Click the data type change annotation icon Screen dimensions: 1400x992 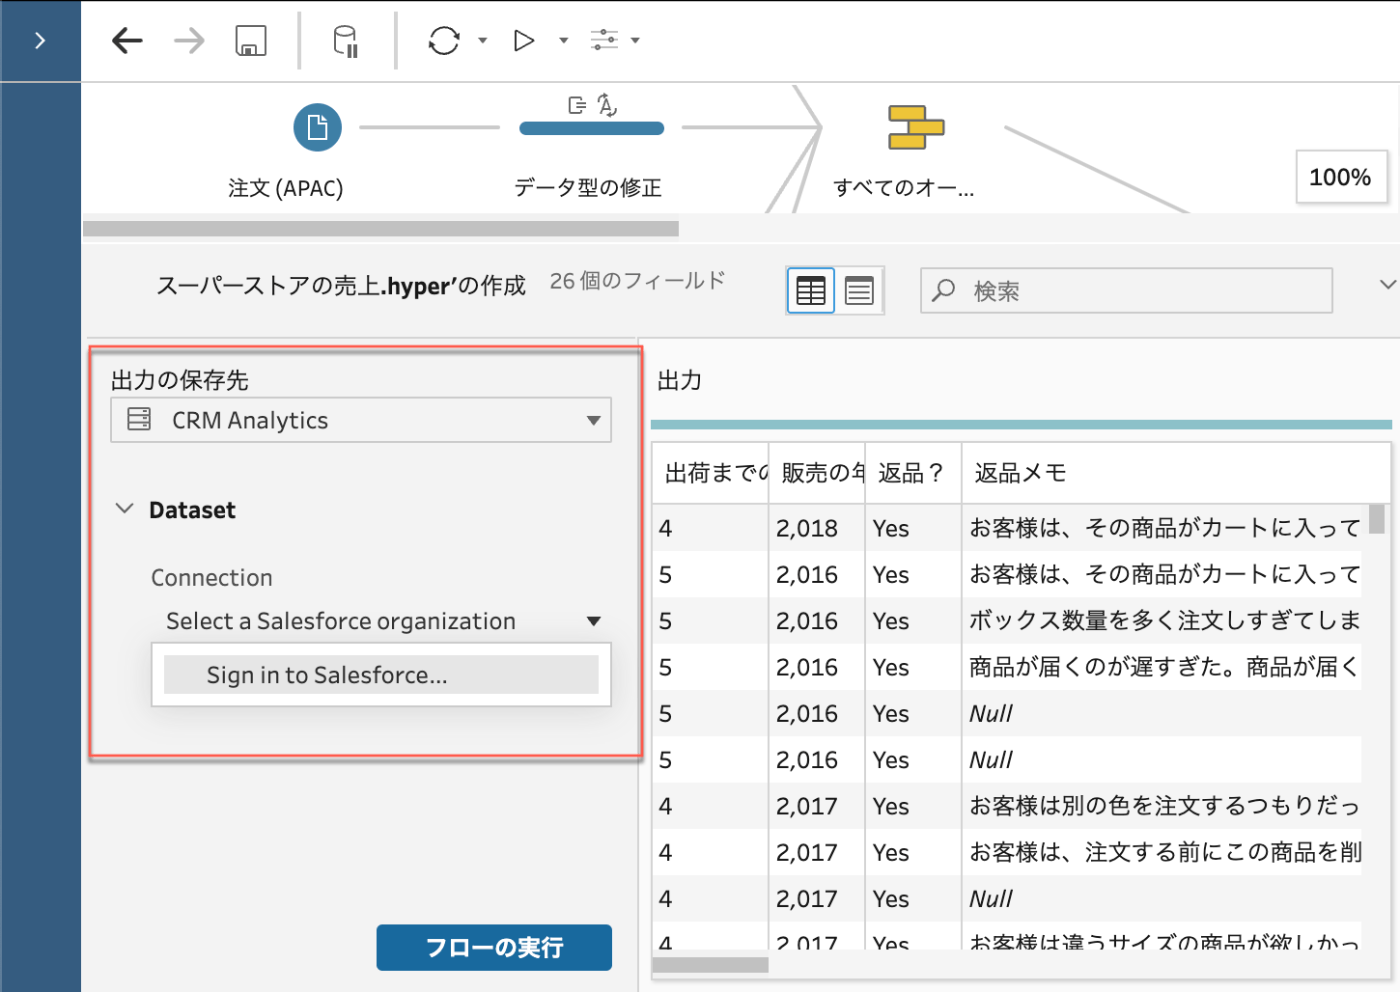pos(607,105)
